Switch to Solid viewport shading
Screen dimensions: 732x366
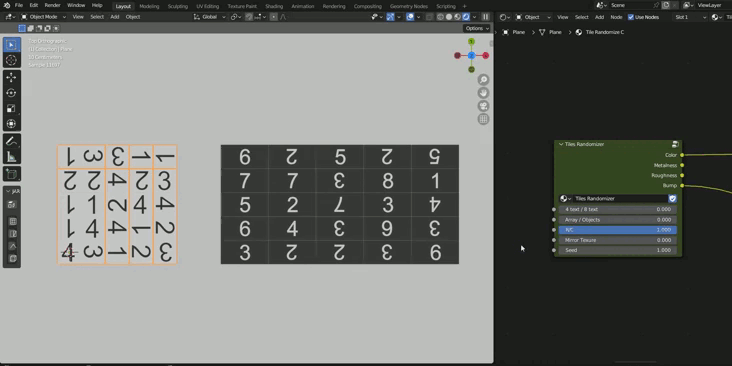coord(449,17)
